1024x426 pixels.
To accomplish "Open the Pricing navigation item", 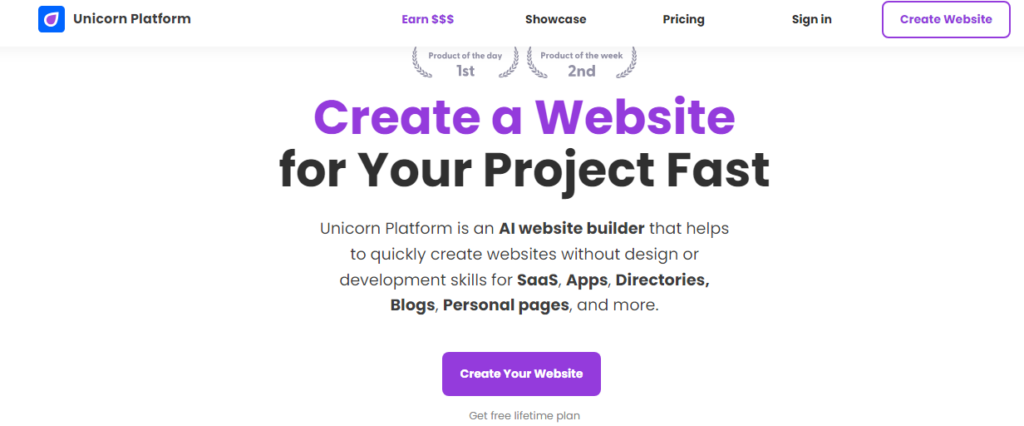I will pyautogui.click(x=683, y=19).
